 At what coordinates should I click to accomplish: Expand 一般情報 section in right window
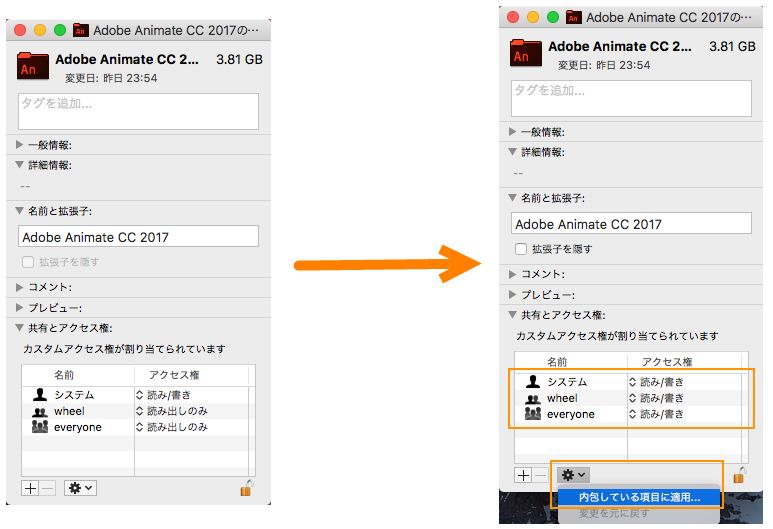(512, 132)
